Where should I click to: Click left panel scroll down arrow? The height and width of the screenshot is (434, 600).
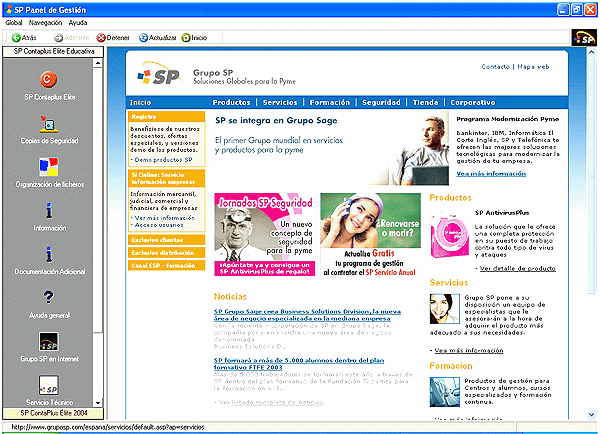[98, 403]
